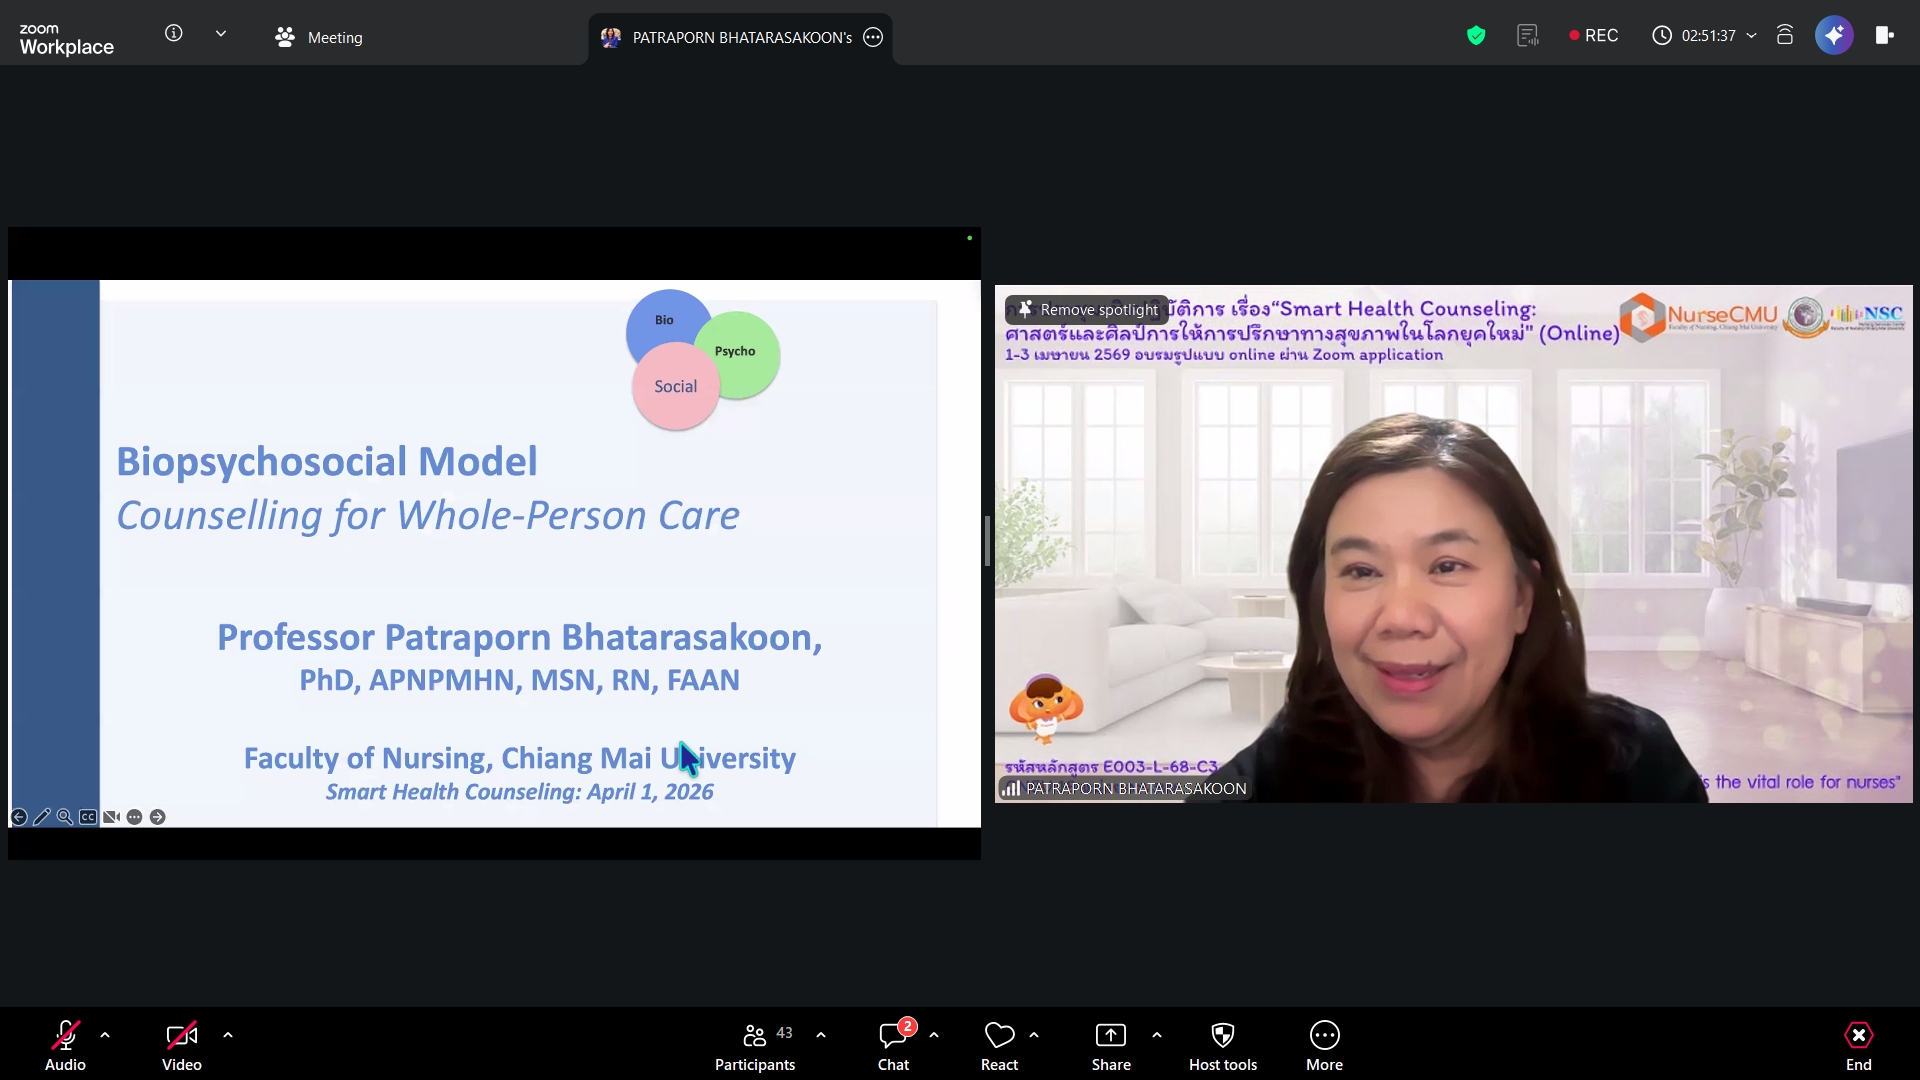
Task: Toggle slideshow closed captions CC
Action: [88, 817]
